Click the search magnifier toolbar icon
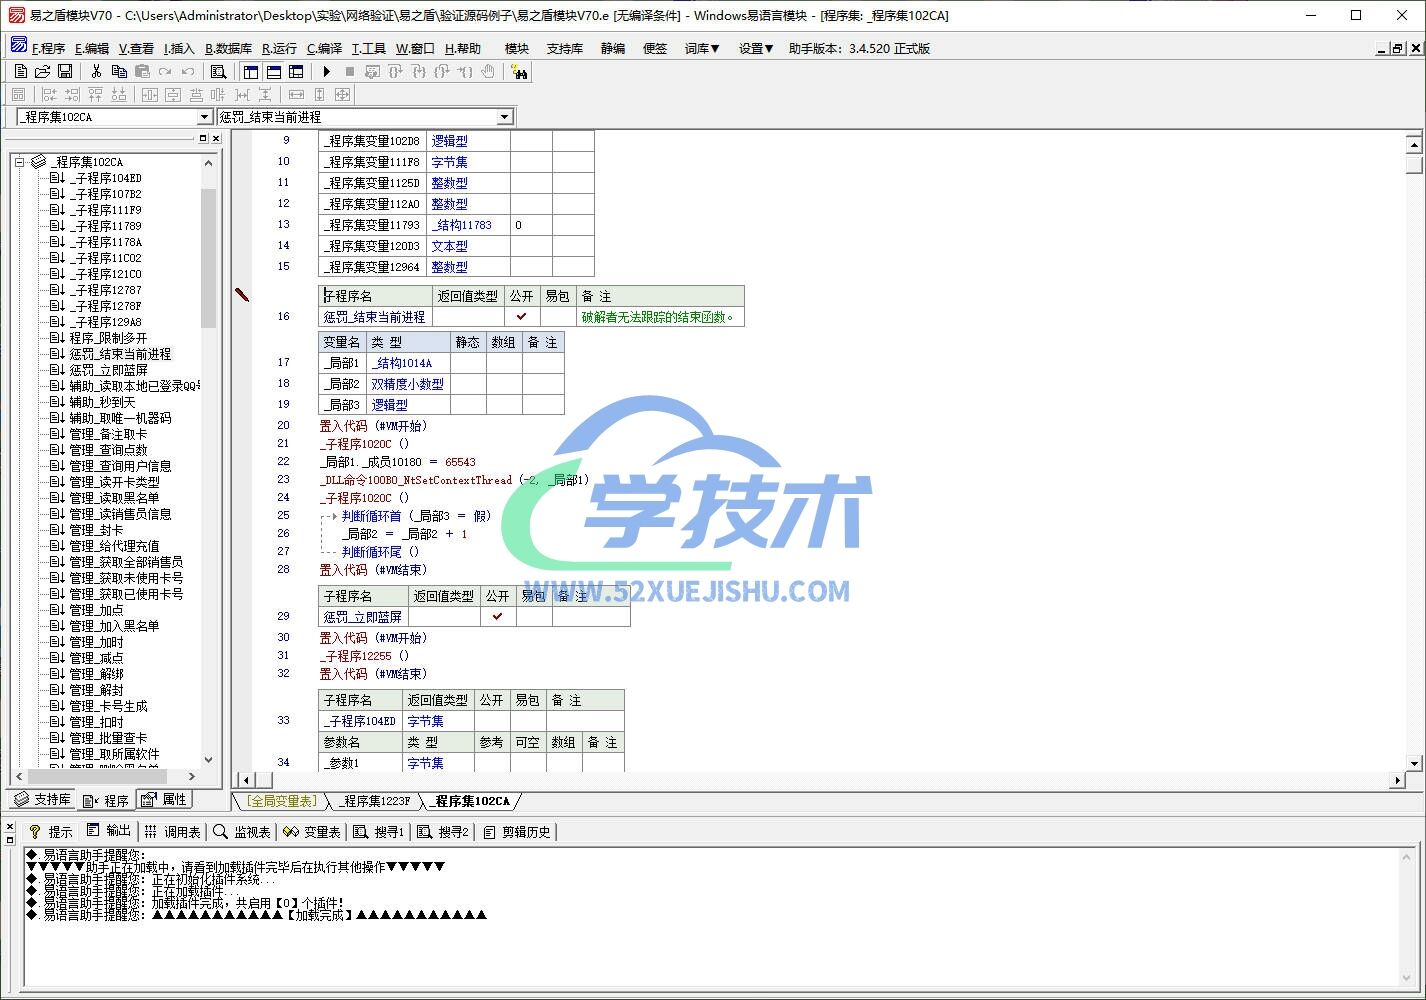Viewport: 1426px width, 1000px height. point(218,72)
